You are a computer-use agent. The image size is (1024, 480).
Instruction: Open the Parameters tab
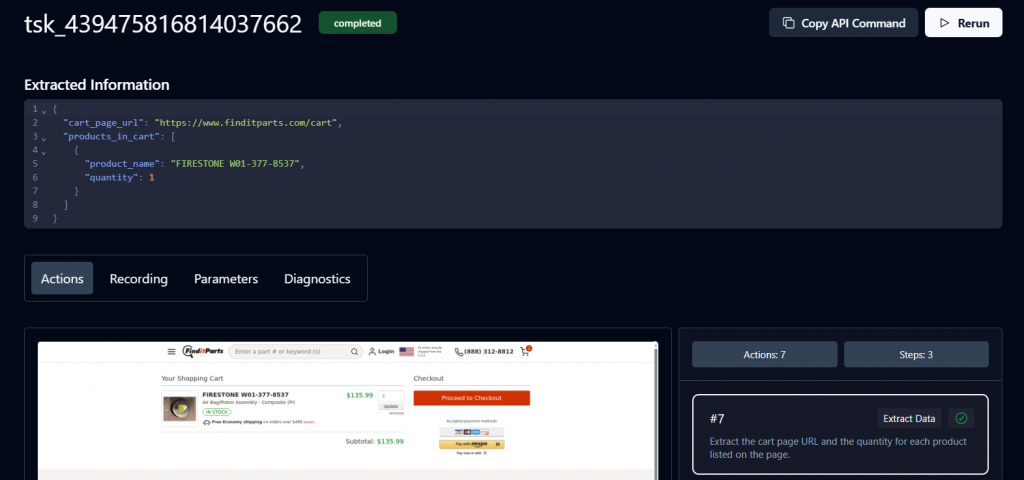pyautogui.click(x=226, y=279)
